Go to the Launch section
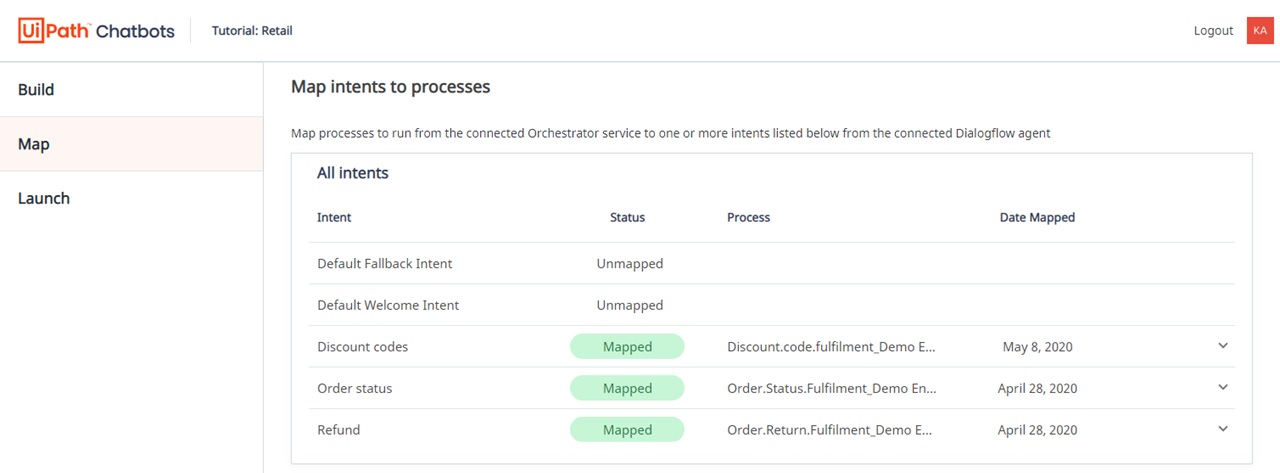 pos(44,198)
